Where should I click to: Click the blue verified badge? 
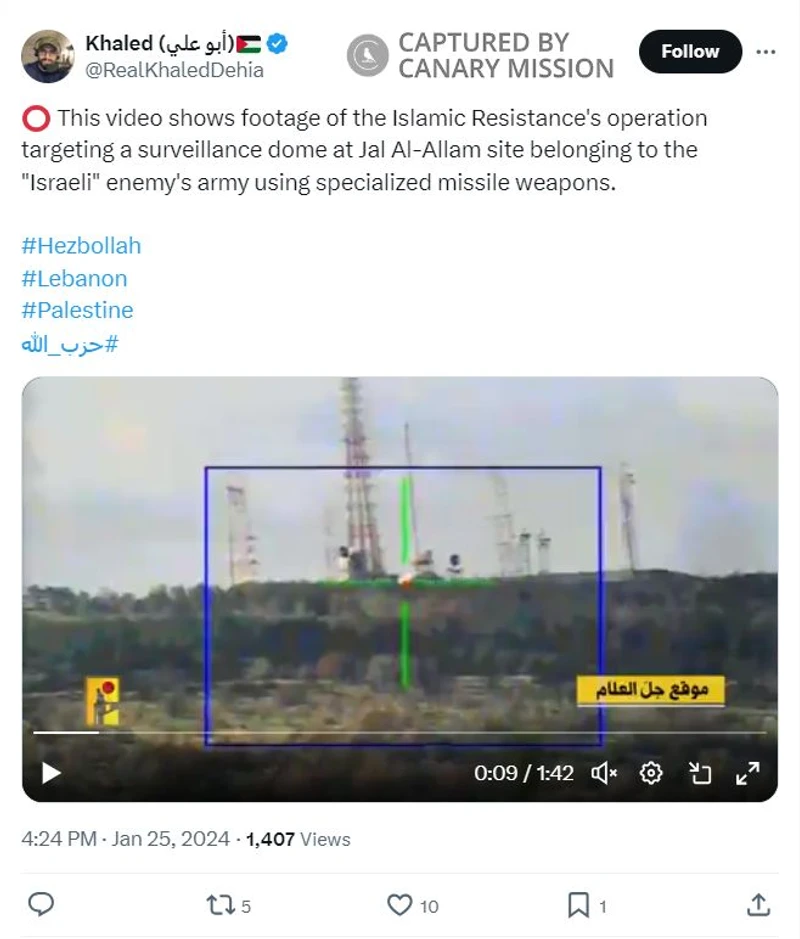click(277, 43)
